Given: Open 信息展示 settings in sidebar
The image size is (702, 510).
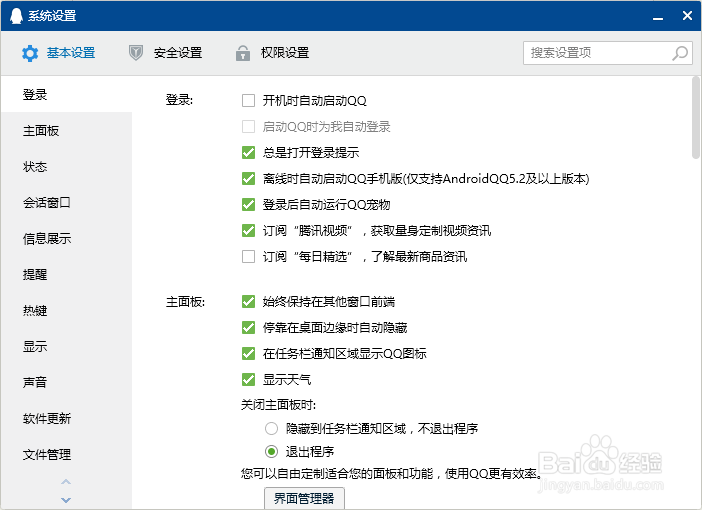Looking at the screenshot, I should (66, 239).
